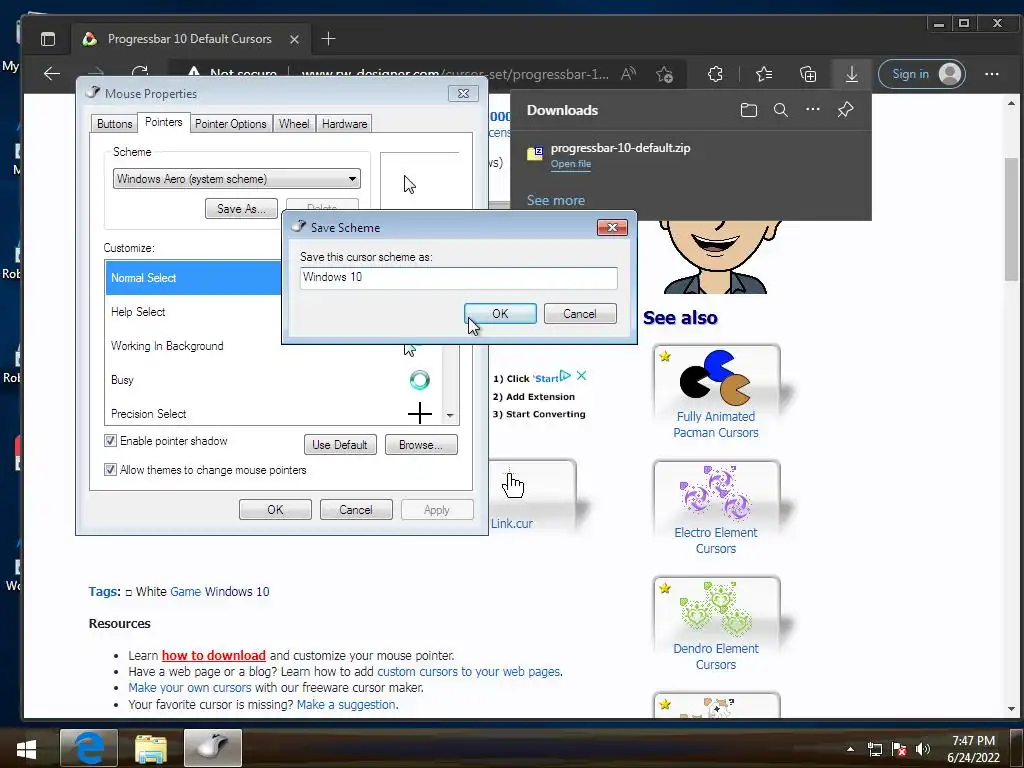This screenshot has height=768, width=1024.
Task: Select Help Select cursor row
Action: coord(193,312)
